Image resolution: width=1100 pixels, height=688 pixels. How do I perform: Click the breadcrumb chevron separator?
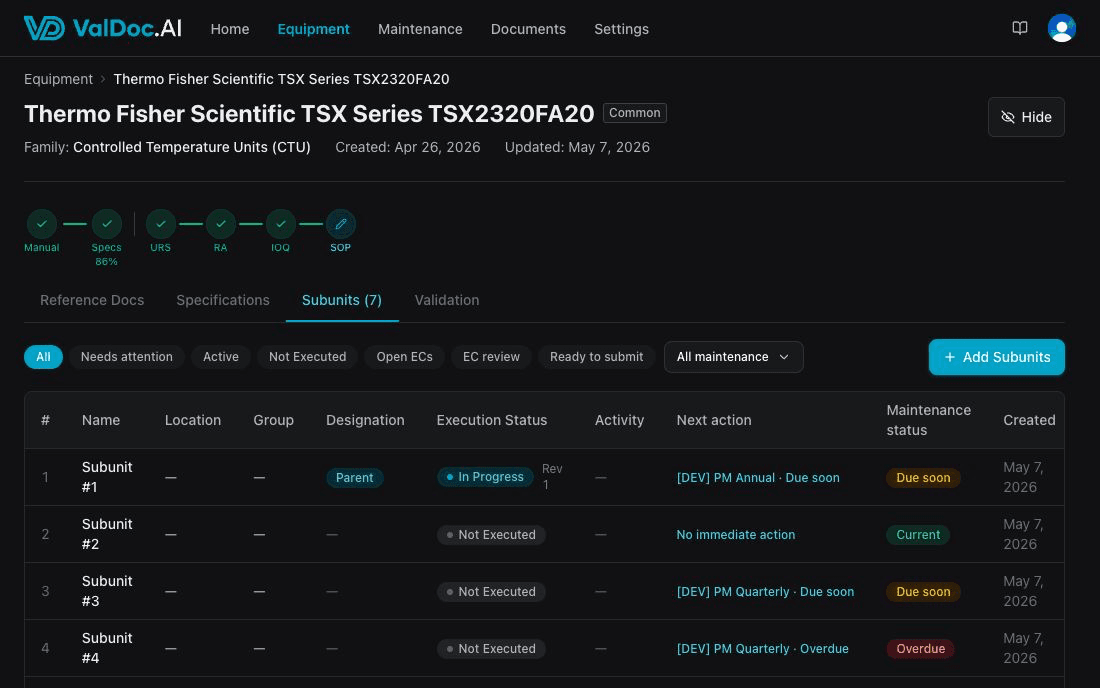[102, 79]
